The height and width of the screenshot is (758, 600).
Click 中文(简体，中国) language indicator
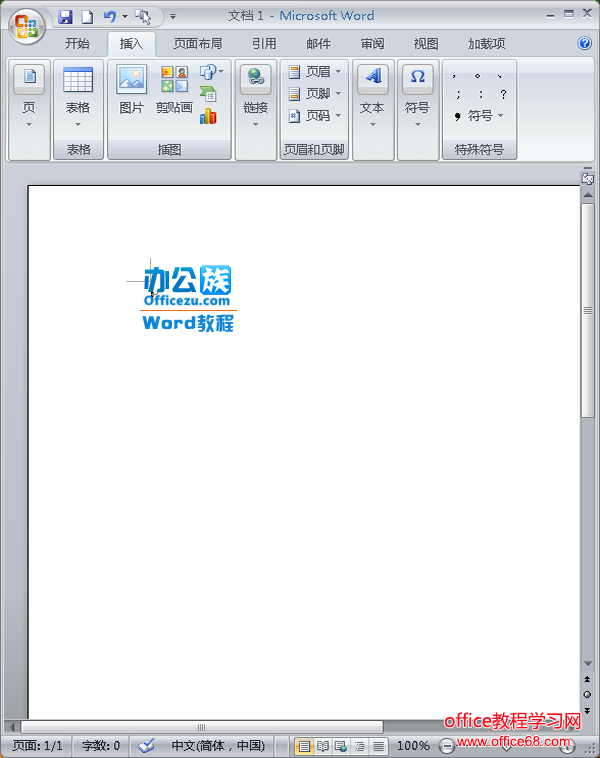pos(218,746)
